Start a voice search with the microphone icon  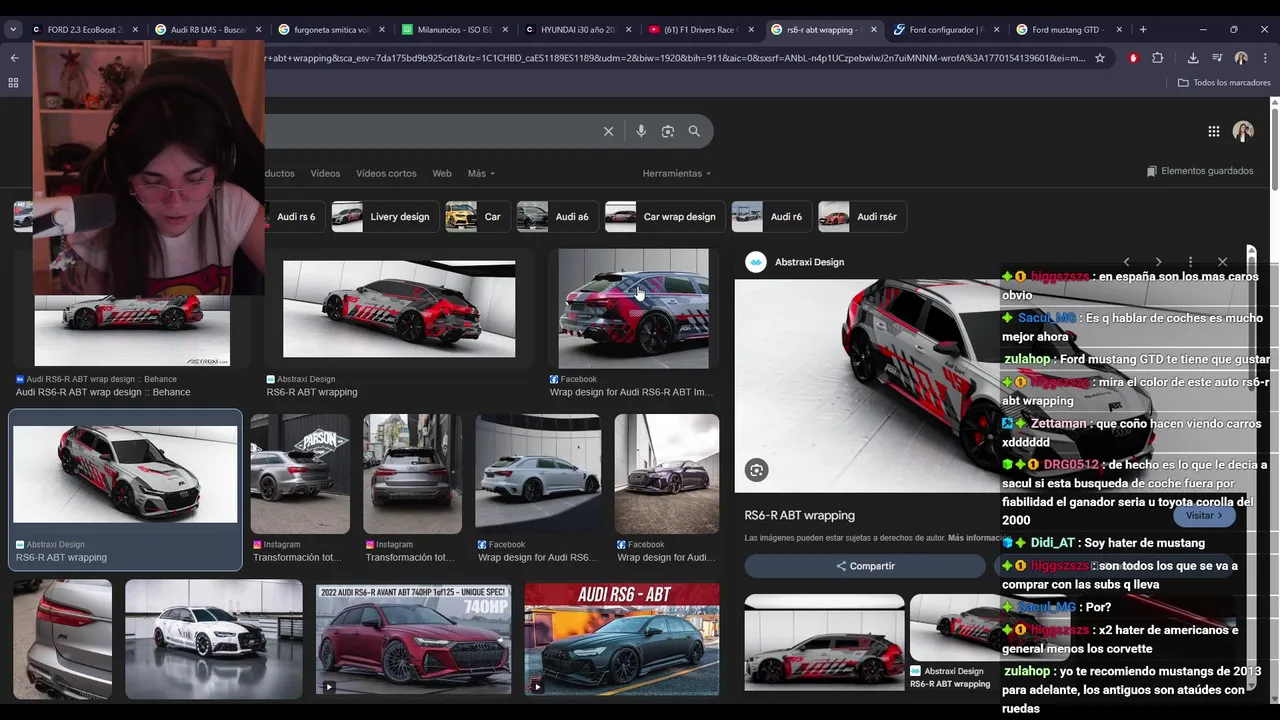point(641,131)
